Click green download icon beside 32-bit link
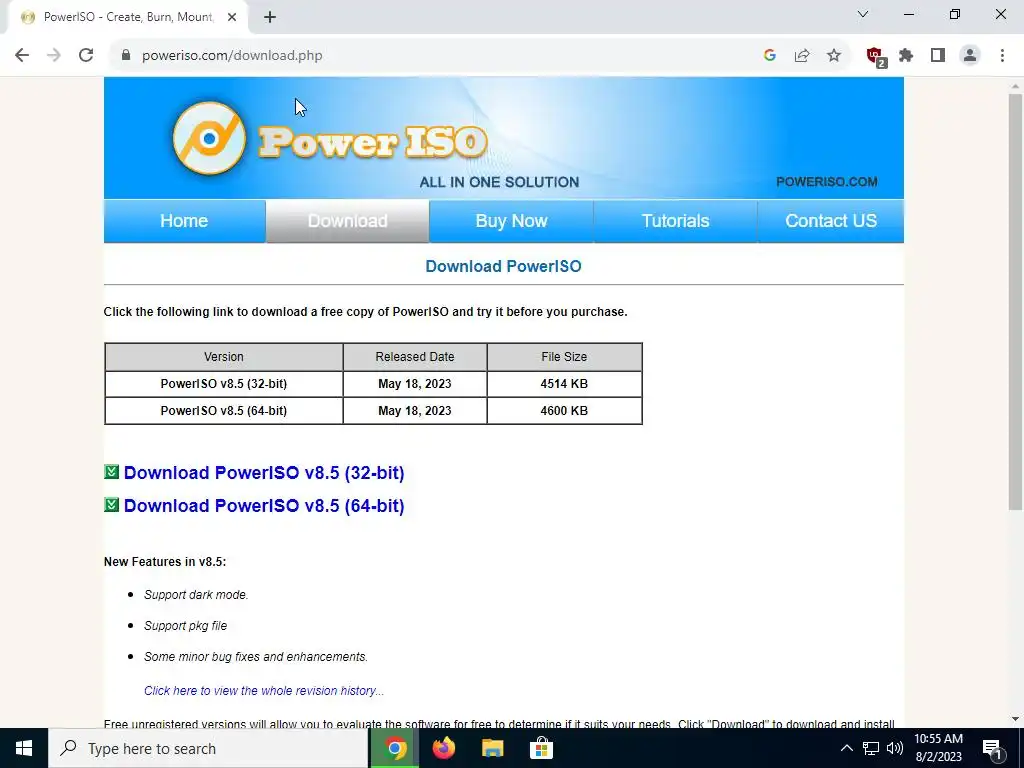Screen dimensions: 1024x768 click(x=112, y=472)
